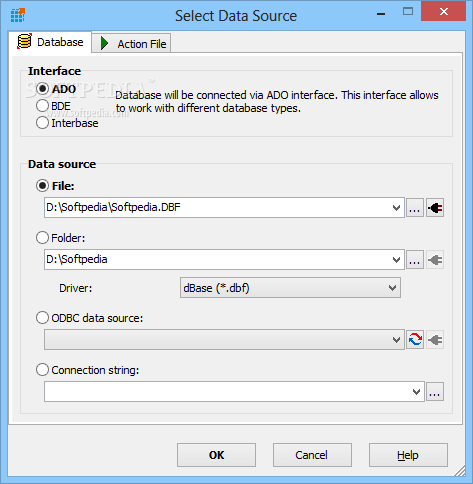The height and width of the screenshot is (484, 473).
Task: Refresh the ODBC data source list
Action: [415, 340]
